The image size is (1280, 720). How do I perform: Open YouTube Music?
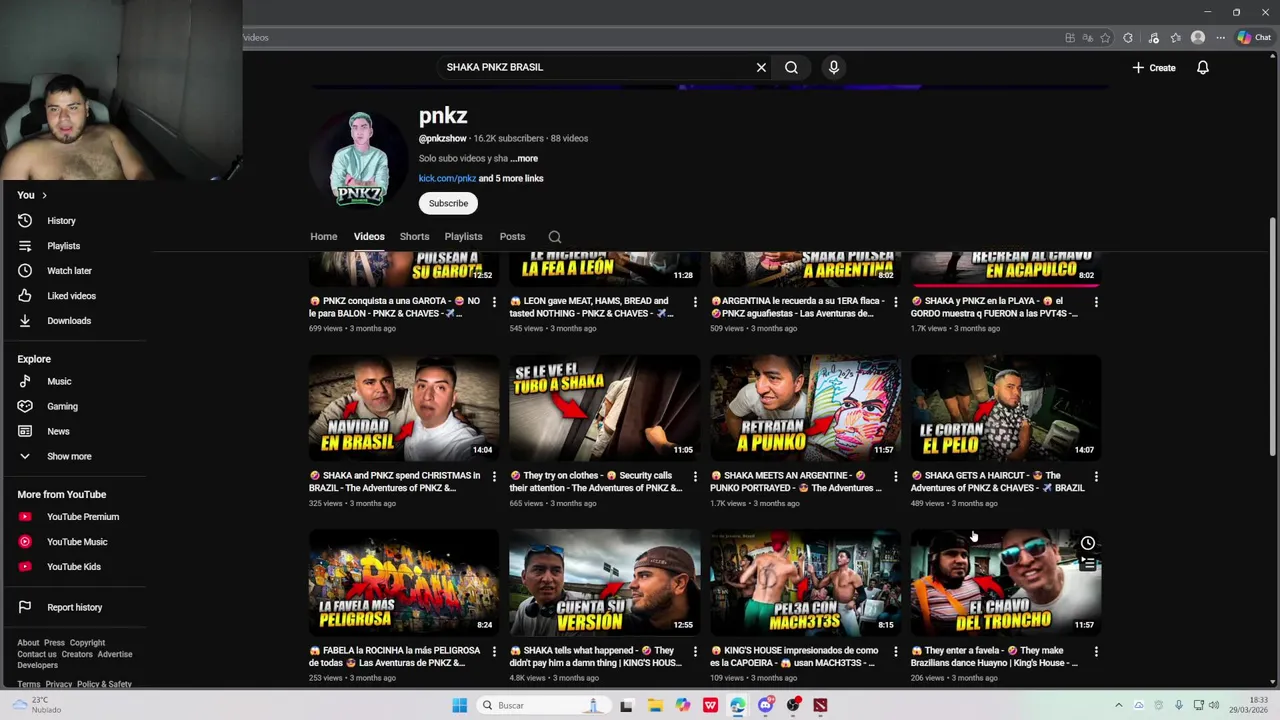pyautogui.click(x=75, y=542)
